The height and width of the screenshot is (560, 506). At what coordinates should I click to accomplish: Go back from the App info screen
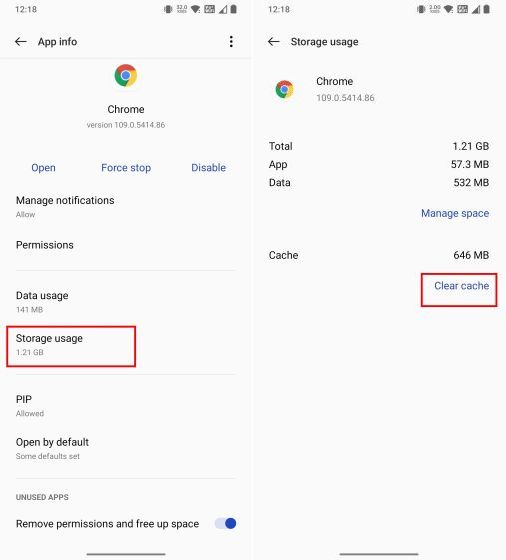point(21,42)
